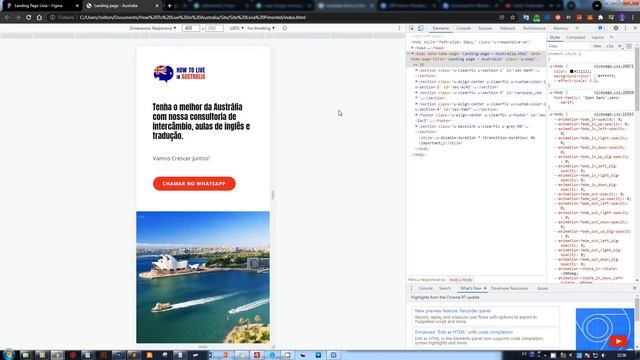Click the viewport width input field
The width and height of the screenshot is (640, 360).
click(191, 28)
